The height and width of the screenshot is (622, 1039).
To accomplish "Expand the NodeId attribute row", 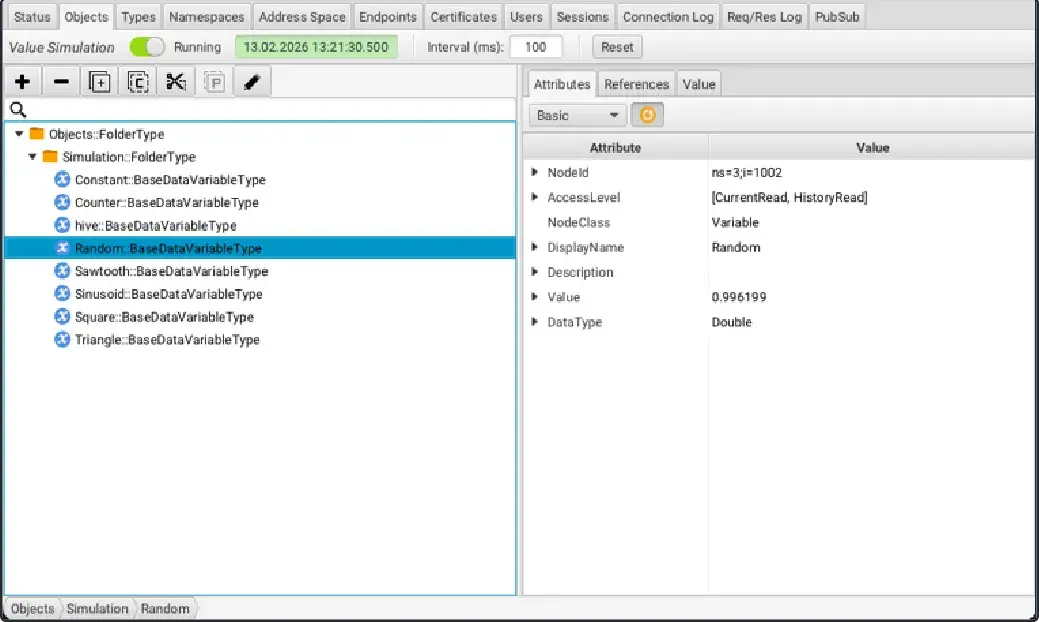I will pos(535,172).
